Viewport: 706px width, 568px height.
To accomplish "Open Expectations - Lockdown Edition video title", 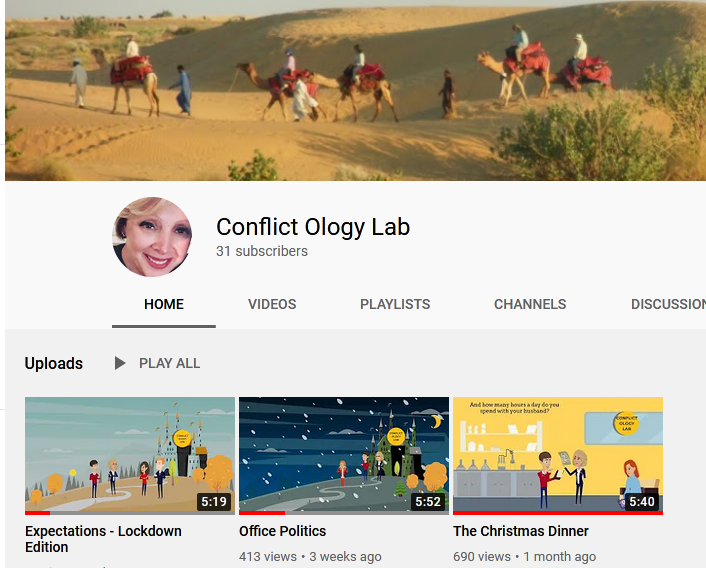I will point(103,539).
